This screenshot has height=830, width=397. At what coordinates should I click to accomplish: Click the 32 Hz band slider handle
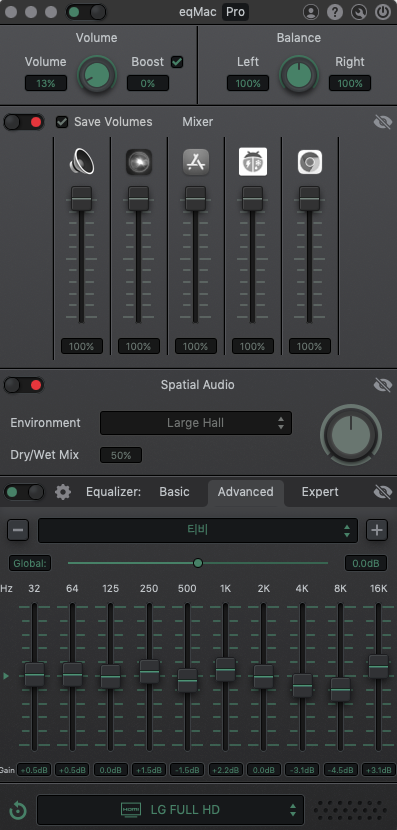click(x=34, y=674)
